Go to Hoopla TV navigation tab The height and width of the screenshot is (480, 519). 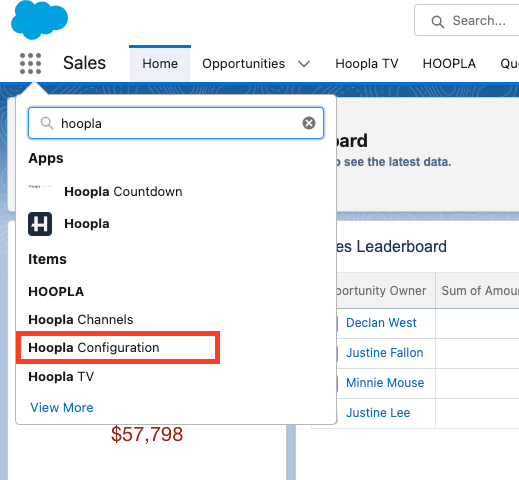(367, 63)
